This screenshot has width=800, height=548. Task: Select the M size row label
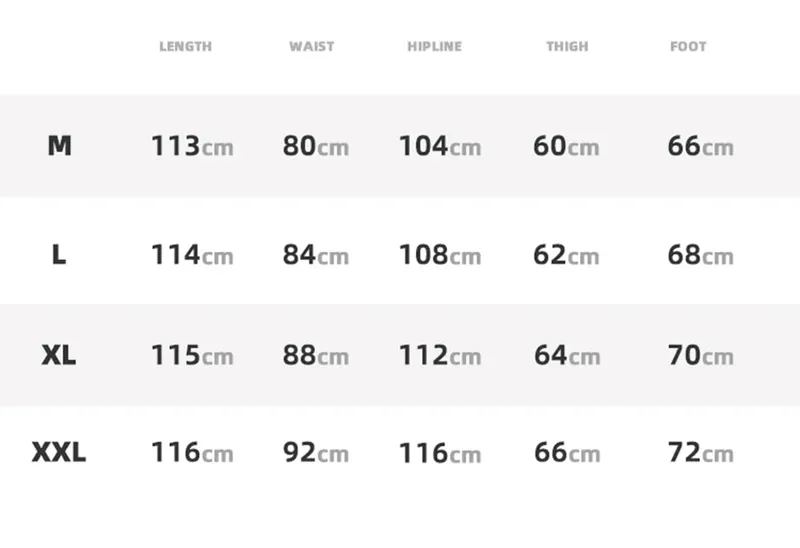click(60, 145)
